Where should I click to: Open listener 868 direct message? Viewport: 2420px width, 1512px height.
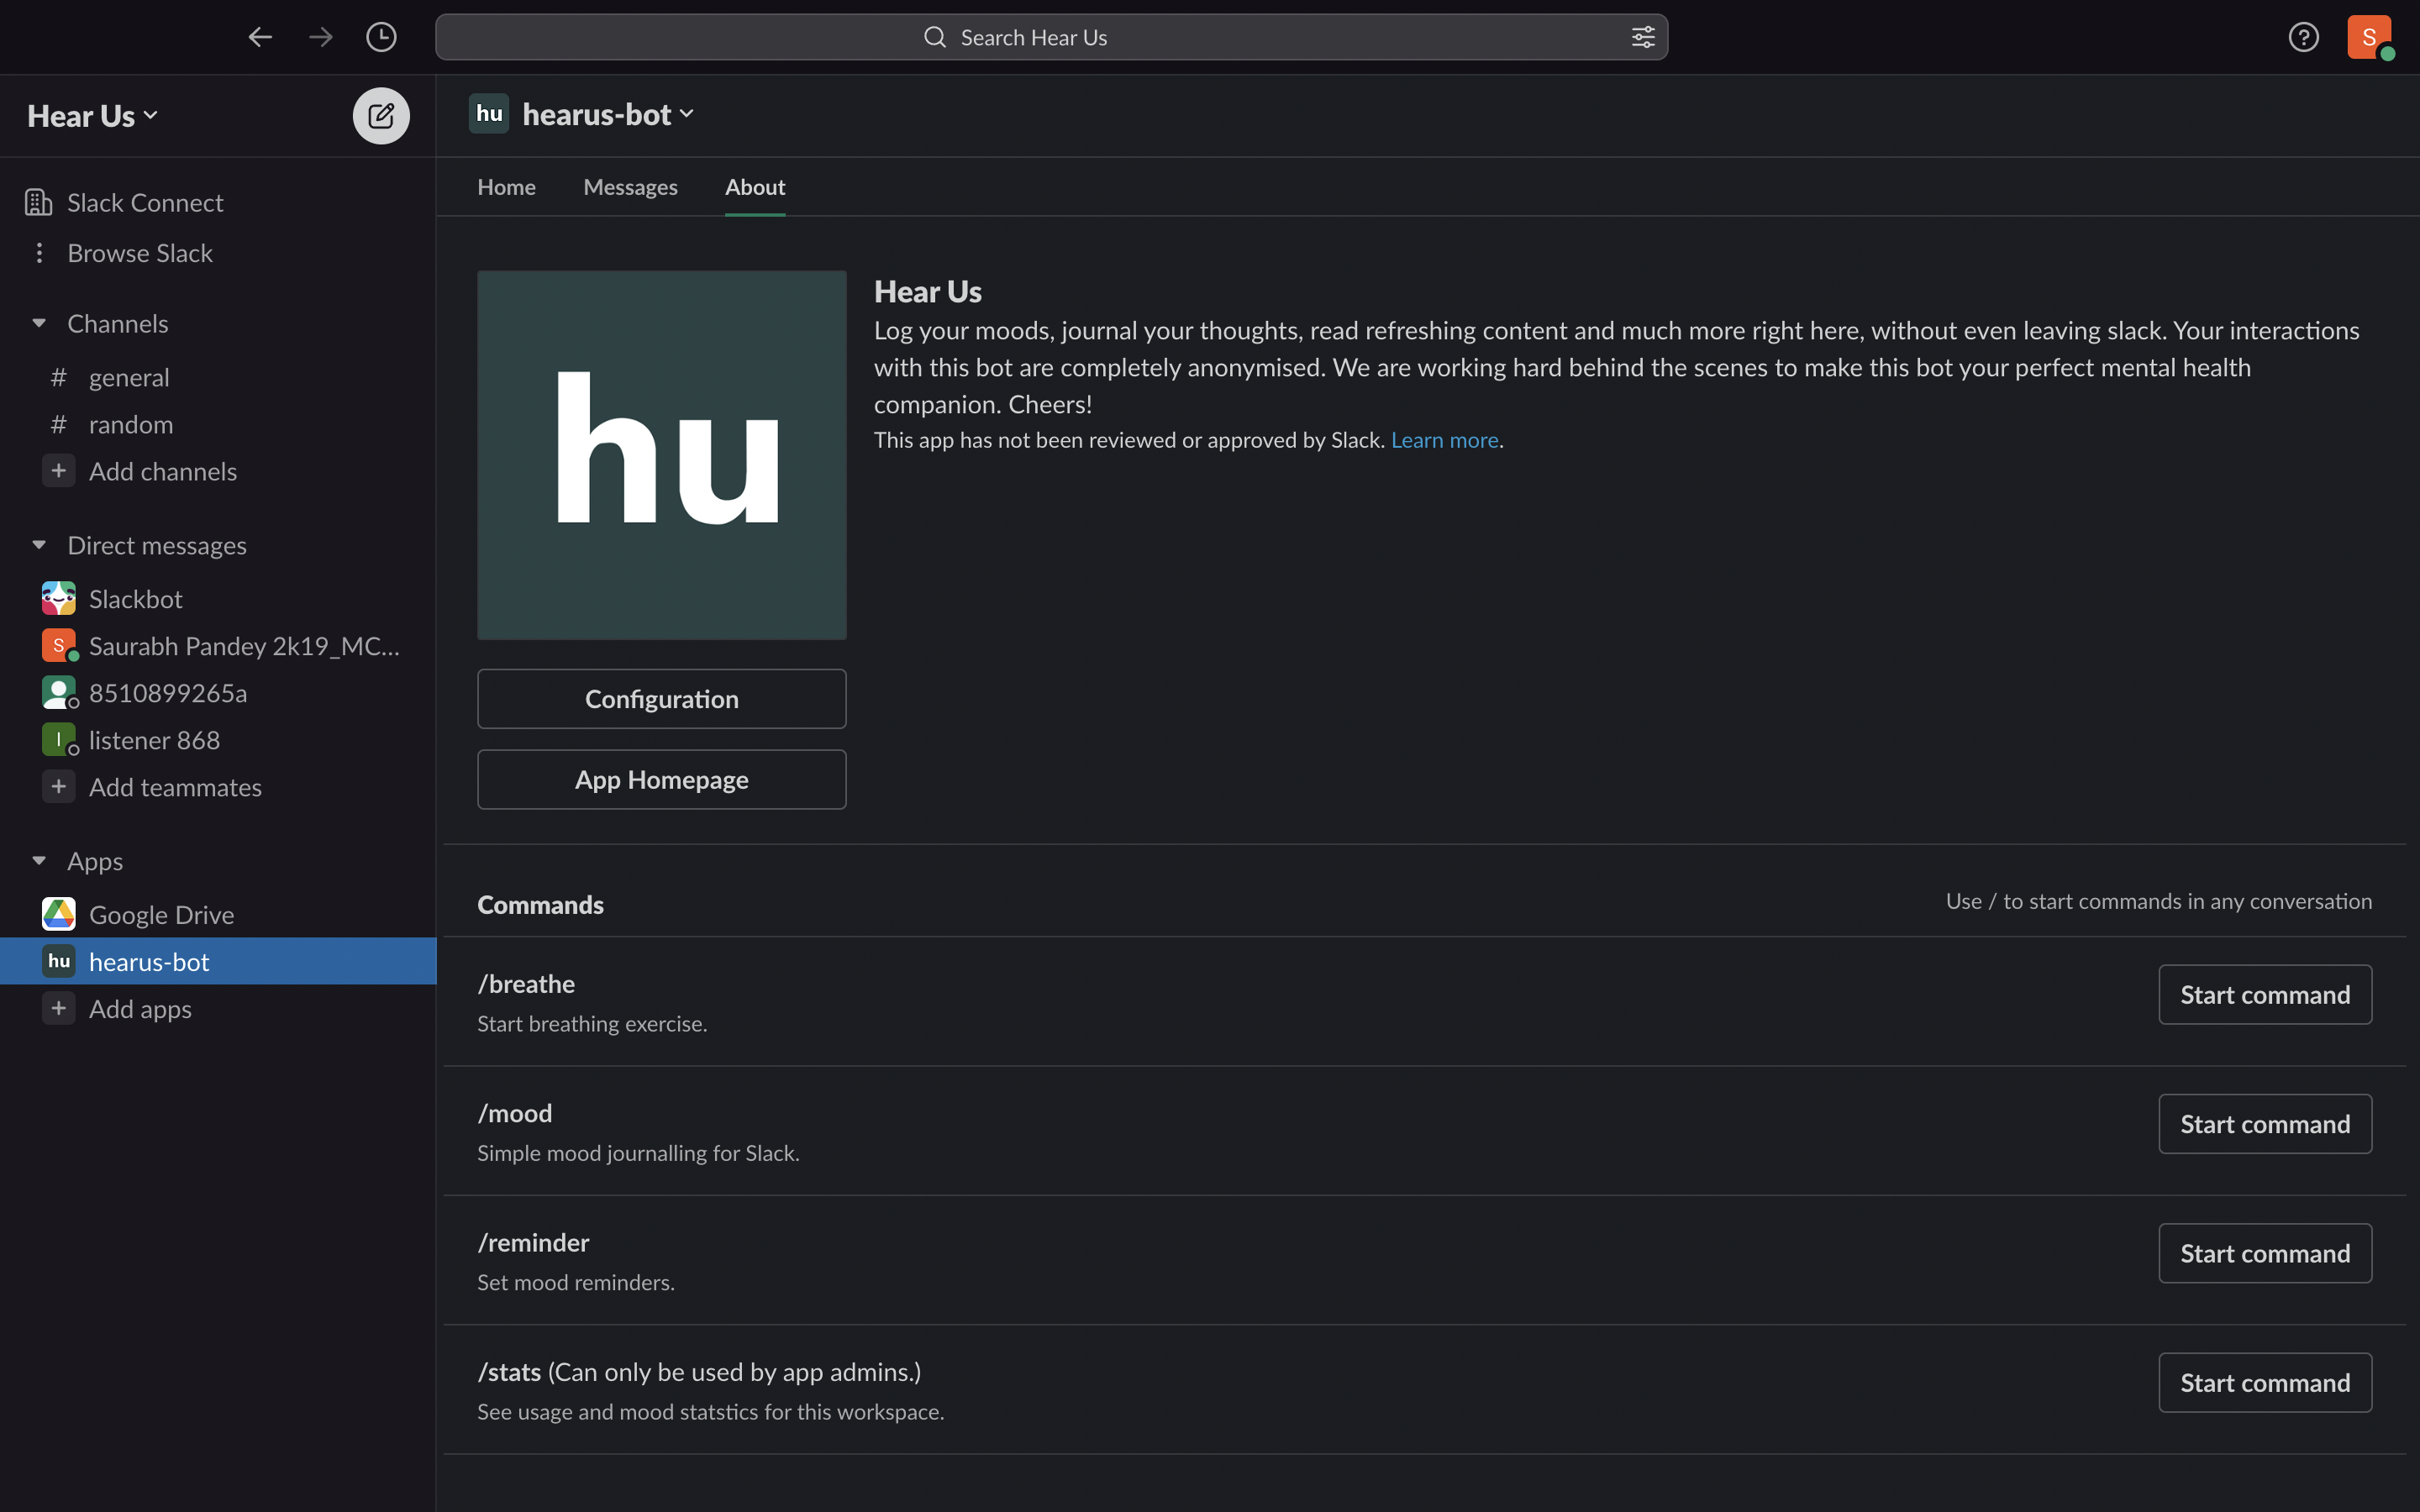[218, 740]
